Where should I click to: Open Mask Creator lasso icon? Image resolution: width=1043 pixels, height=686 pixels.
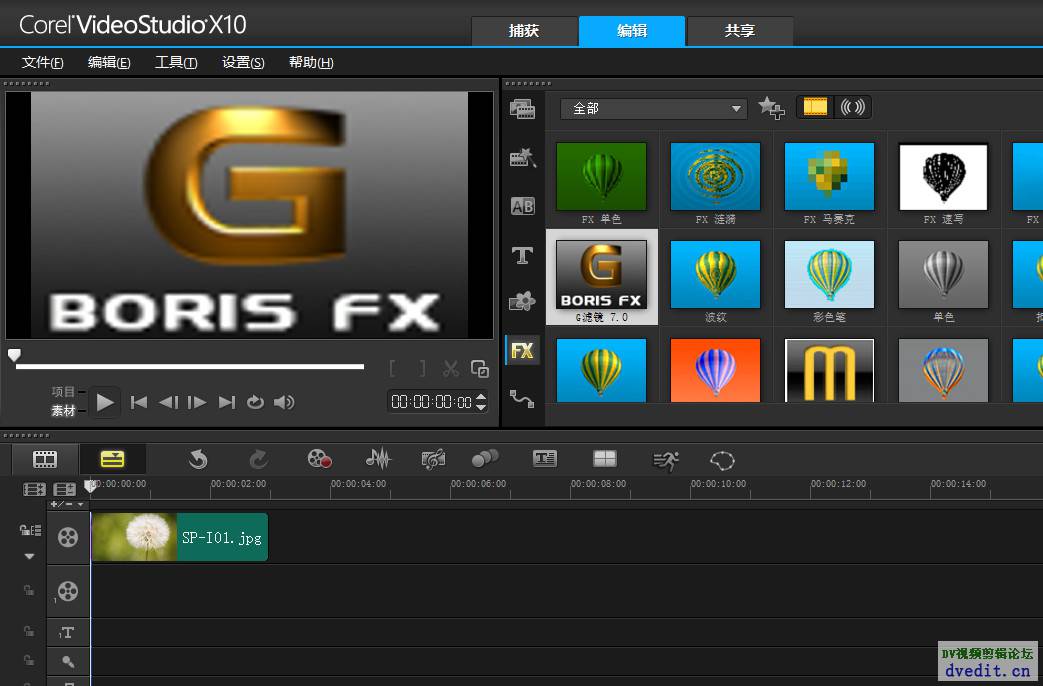tap(722, 460)
